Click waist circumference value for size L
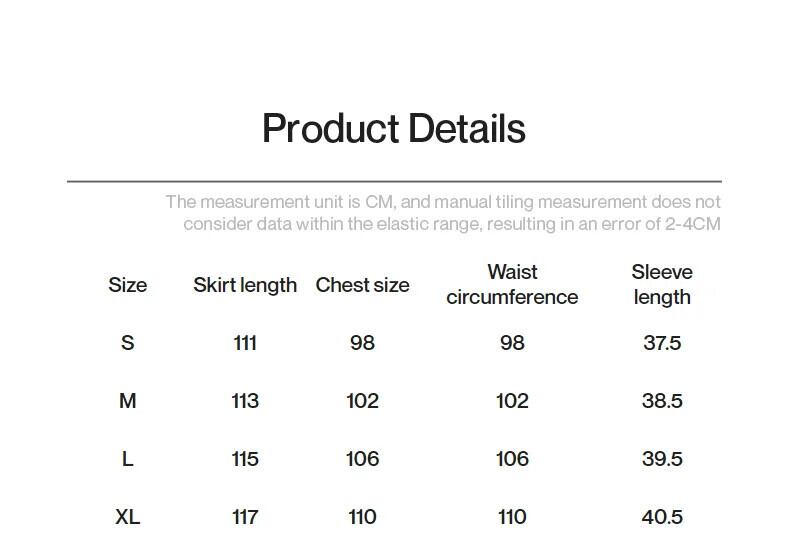 click(x=512, y=459)
